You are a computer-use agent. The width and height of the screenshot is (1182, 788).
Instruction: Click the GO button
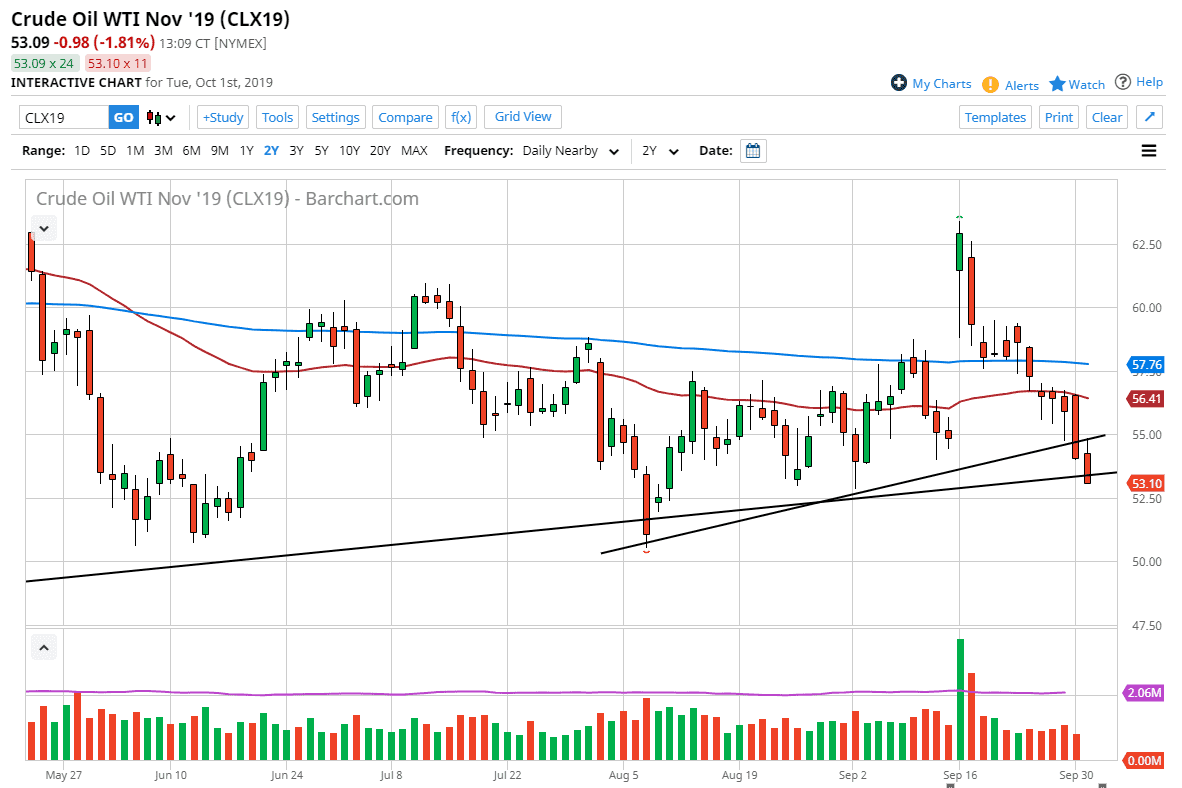pos(123,117)
